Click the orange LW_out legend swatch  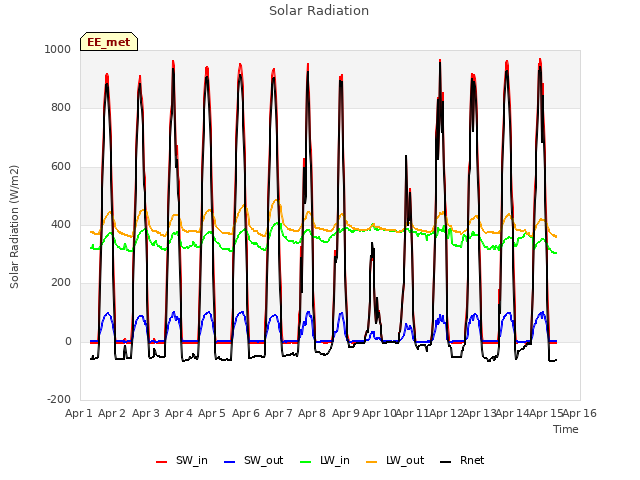(x=372, y=462)
